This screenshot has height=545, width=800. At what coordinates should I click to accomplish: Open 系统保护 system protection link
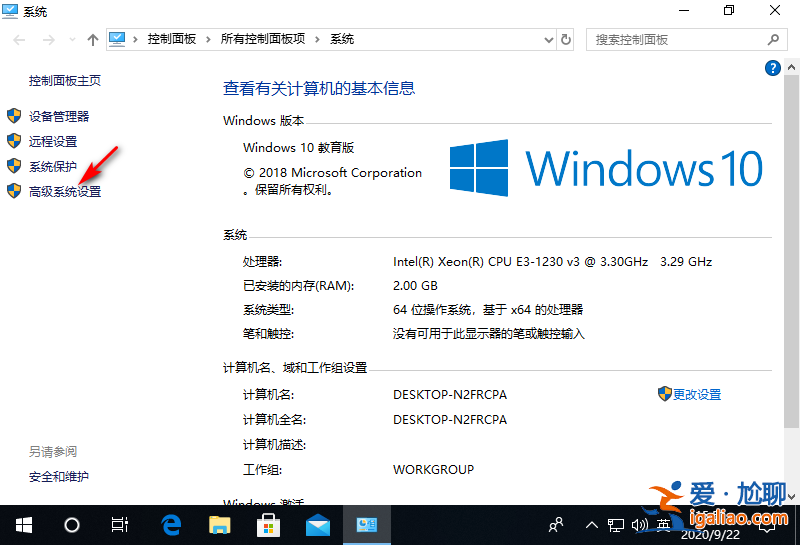(x=53, y=166)
